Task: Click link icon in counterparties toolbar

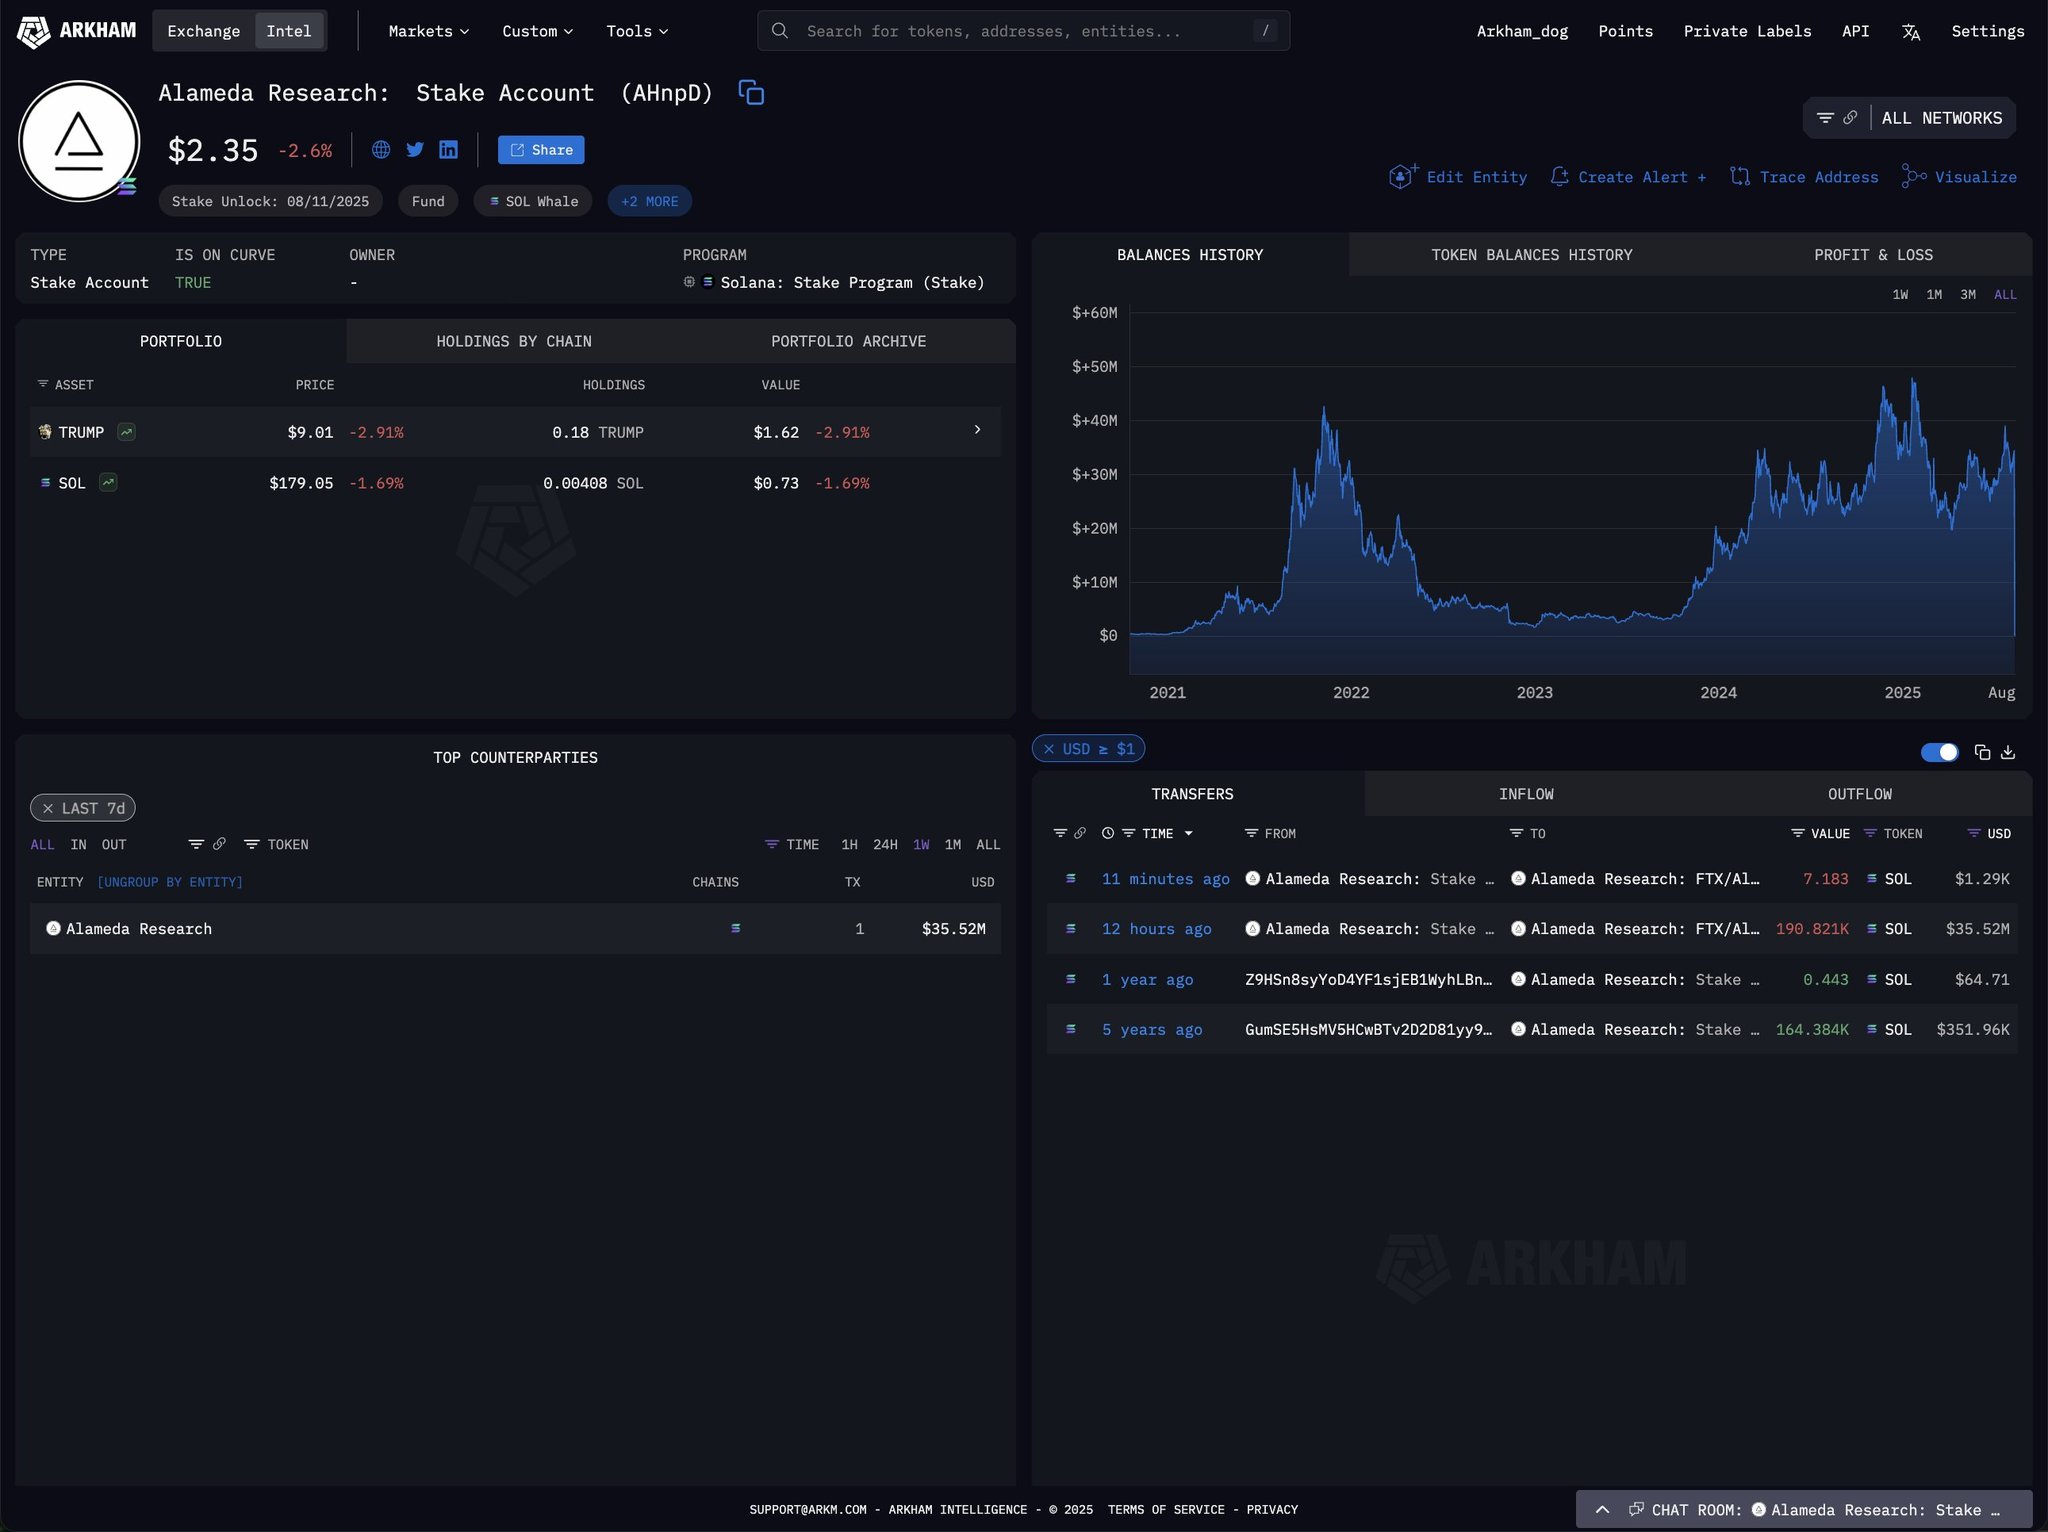Action: click(x=219, y=844)
